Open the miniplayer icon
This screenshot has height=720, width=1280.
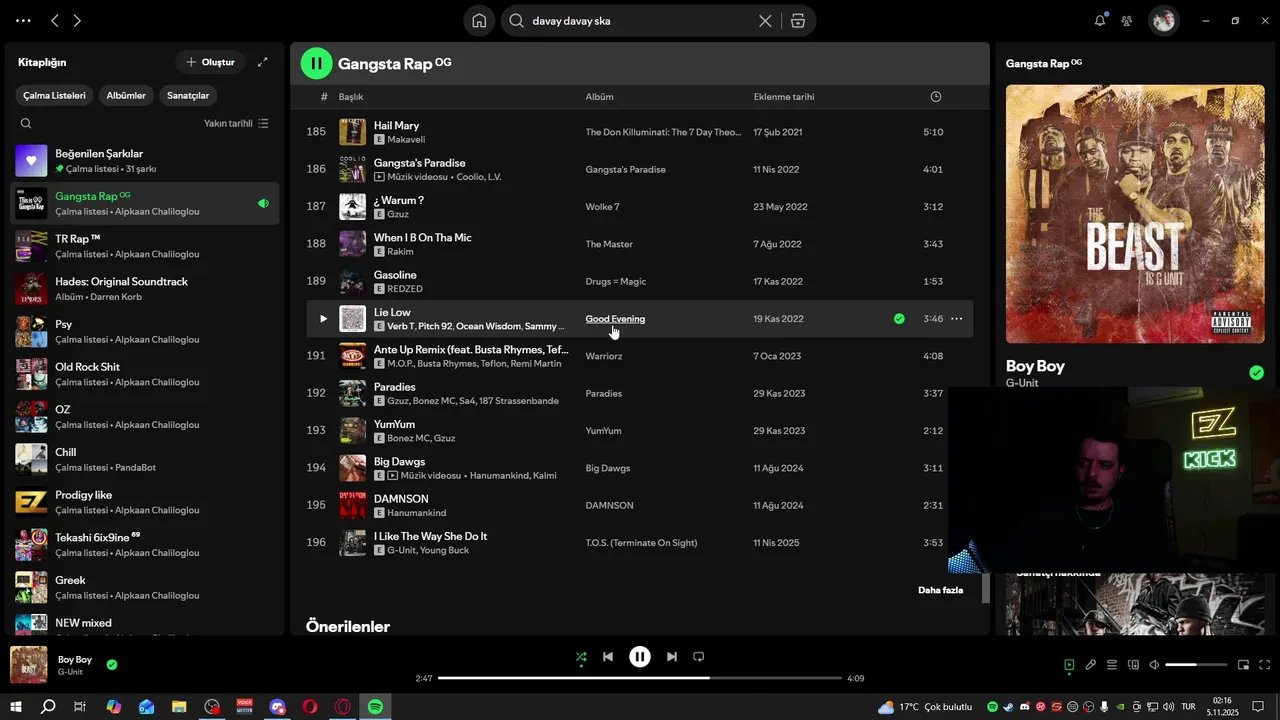1243,665
